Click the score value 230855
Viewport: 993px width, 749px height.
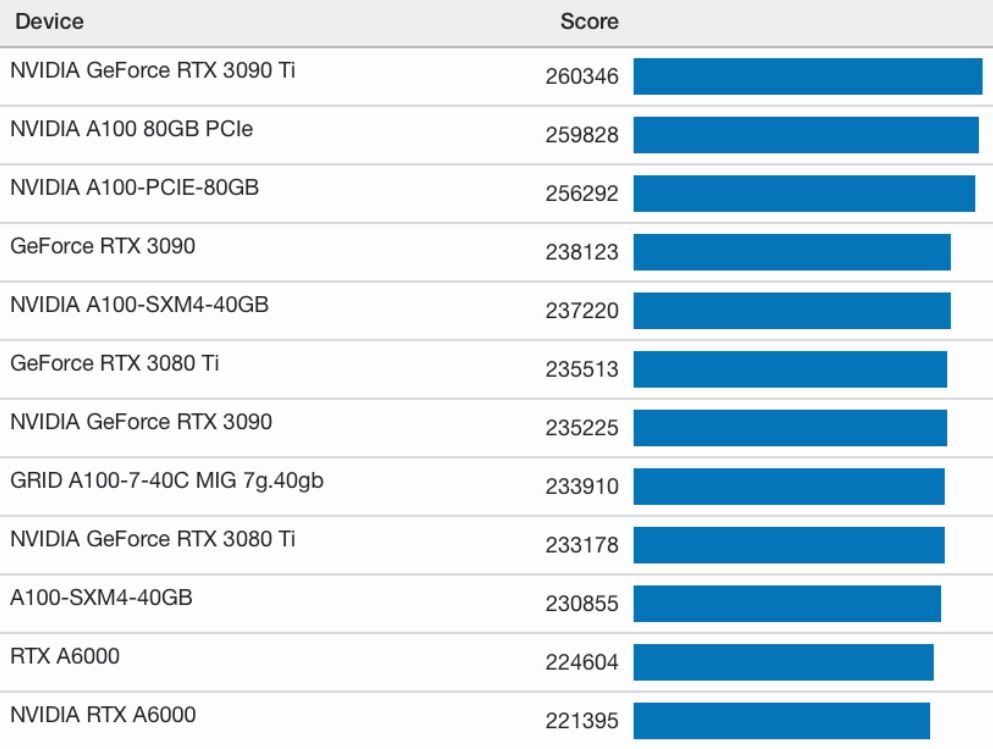click(581, 603)
